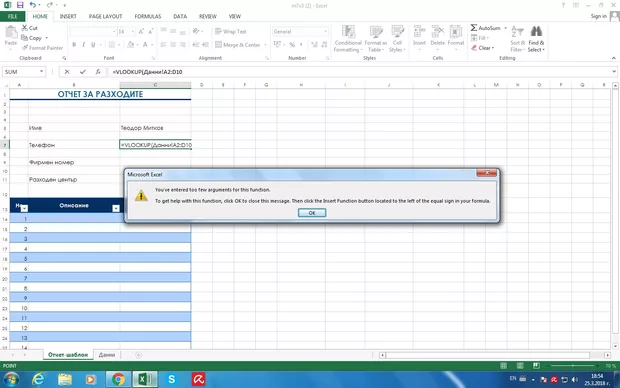Open Sort & Filter menu
This screenshot has height=388, width=620.
click(517, 38)
